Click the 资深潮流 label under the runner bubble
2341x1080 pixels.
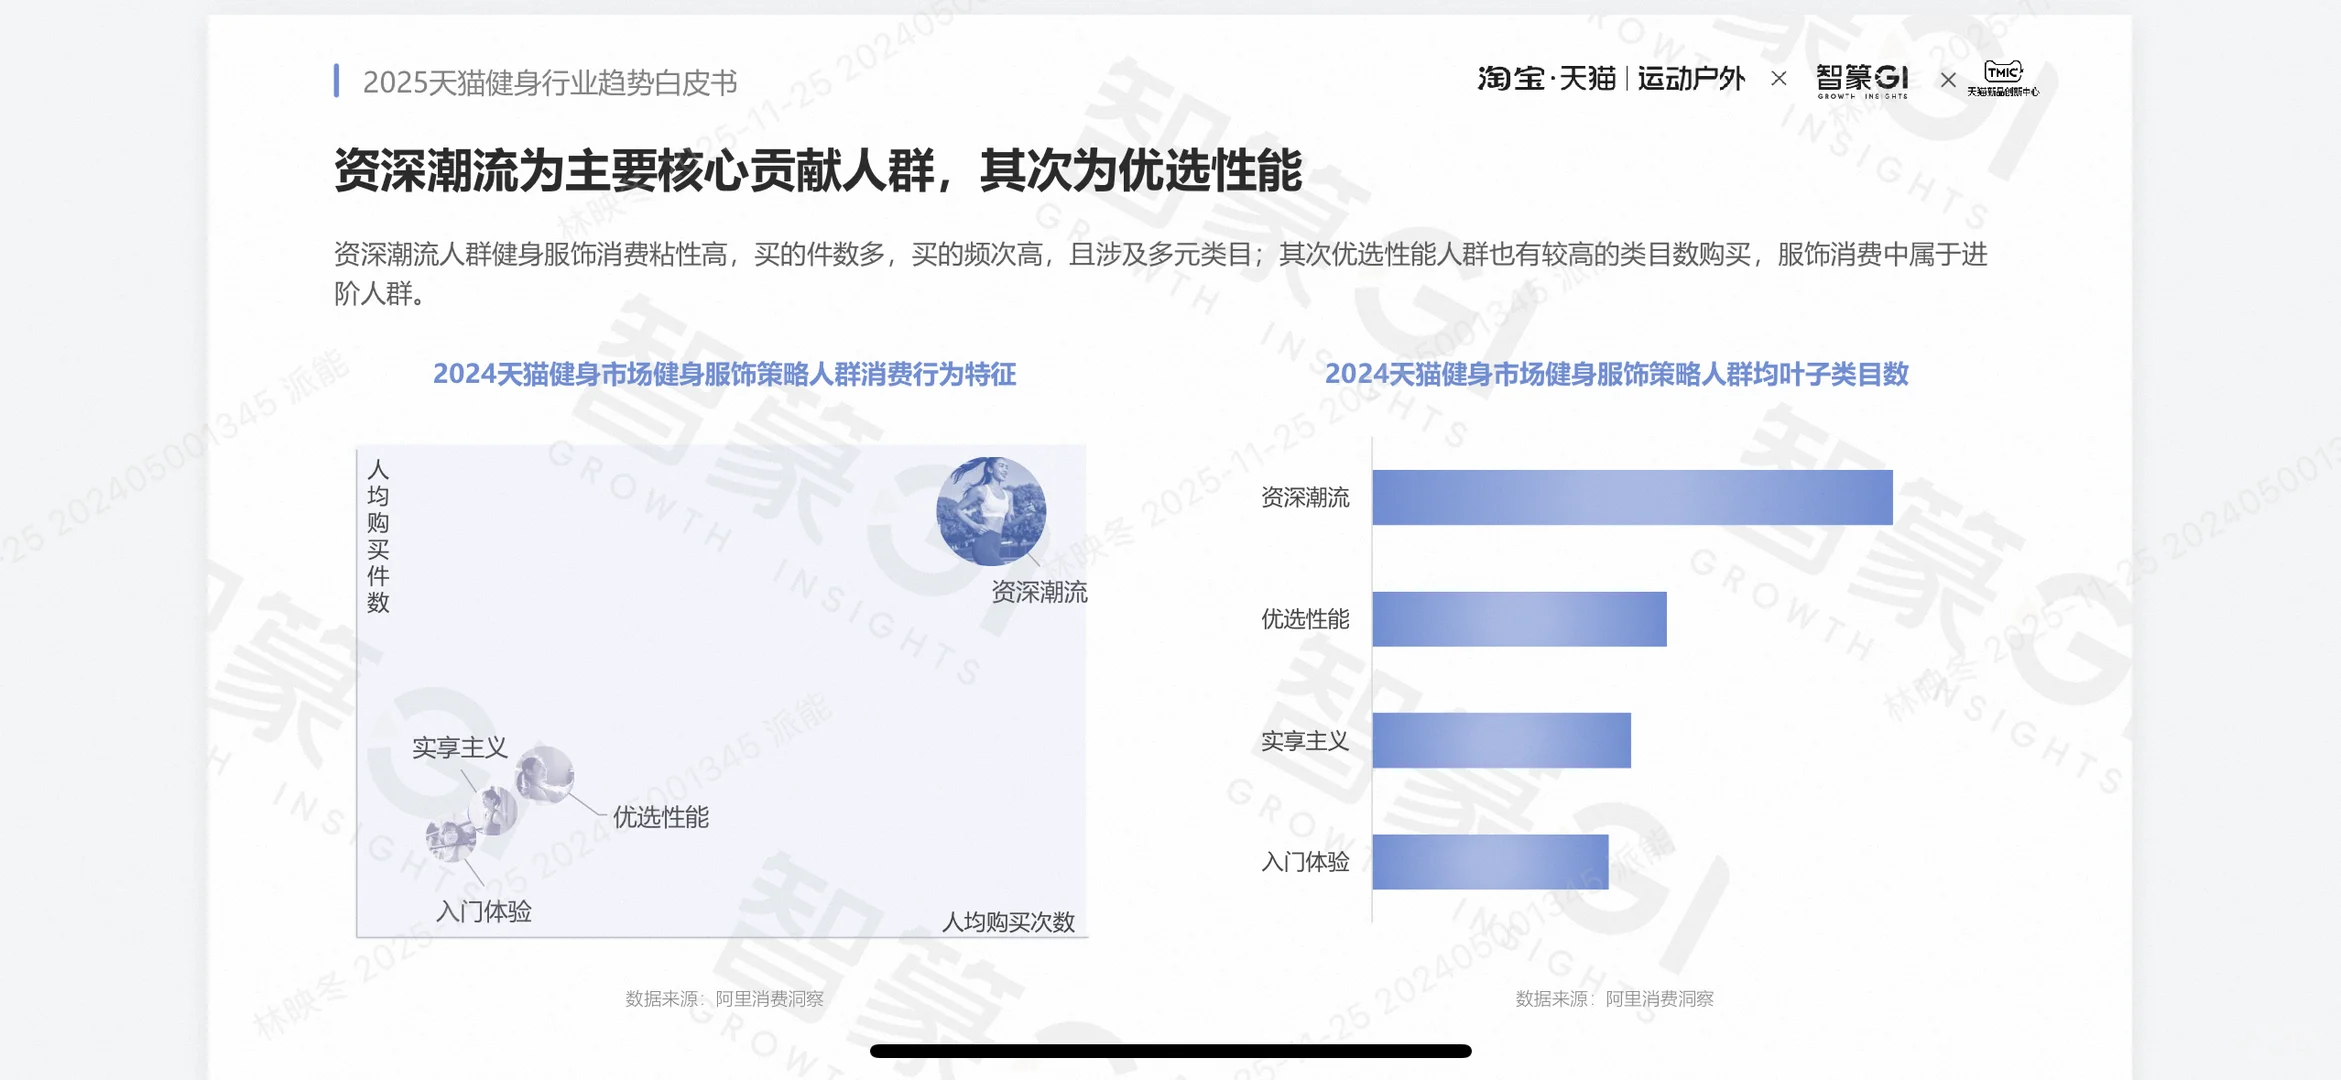pos(1039,592)
